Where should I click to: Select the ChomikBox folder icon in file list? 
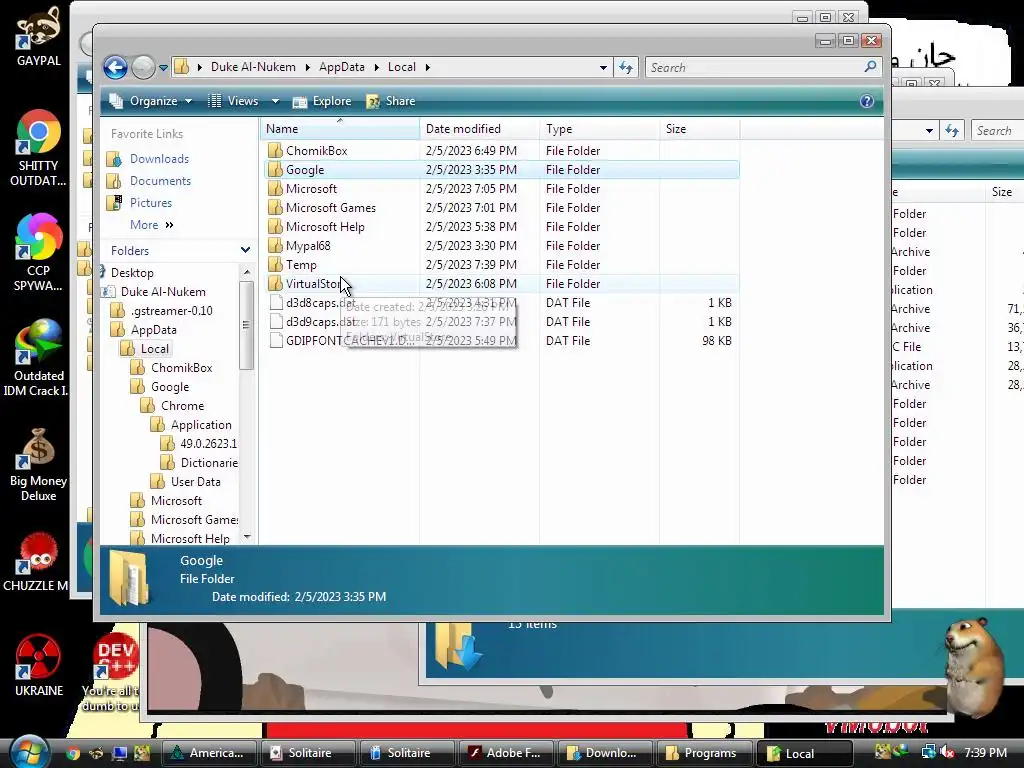(276, 151)
